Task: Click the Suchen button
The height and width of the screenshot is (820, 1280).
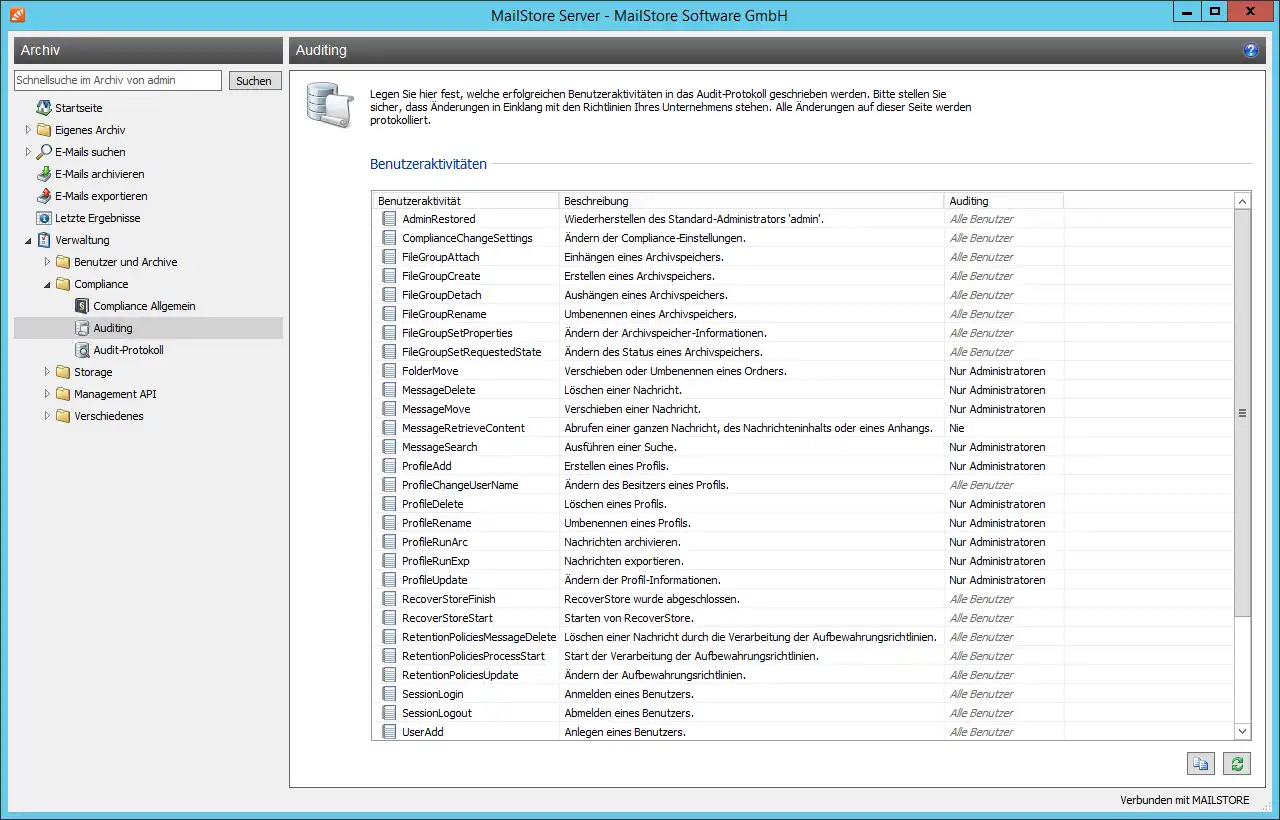Action: (x=254, y=81)
